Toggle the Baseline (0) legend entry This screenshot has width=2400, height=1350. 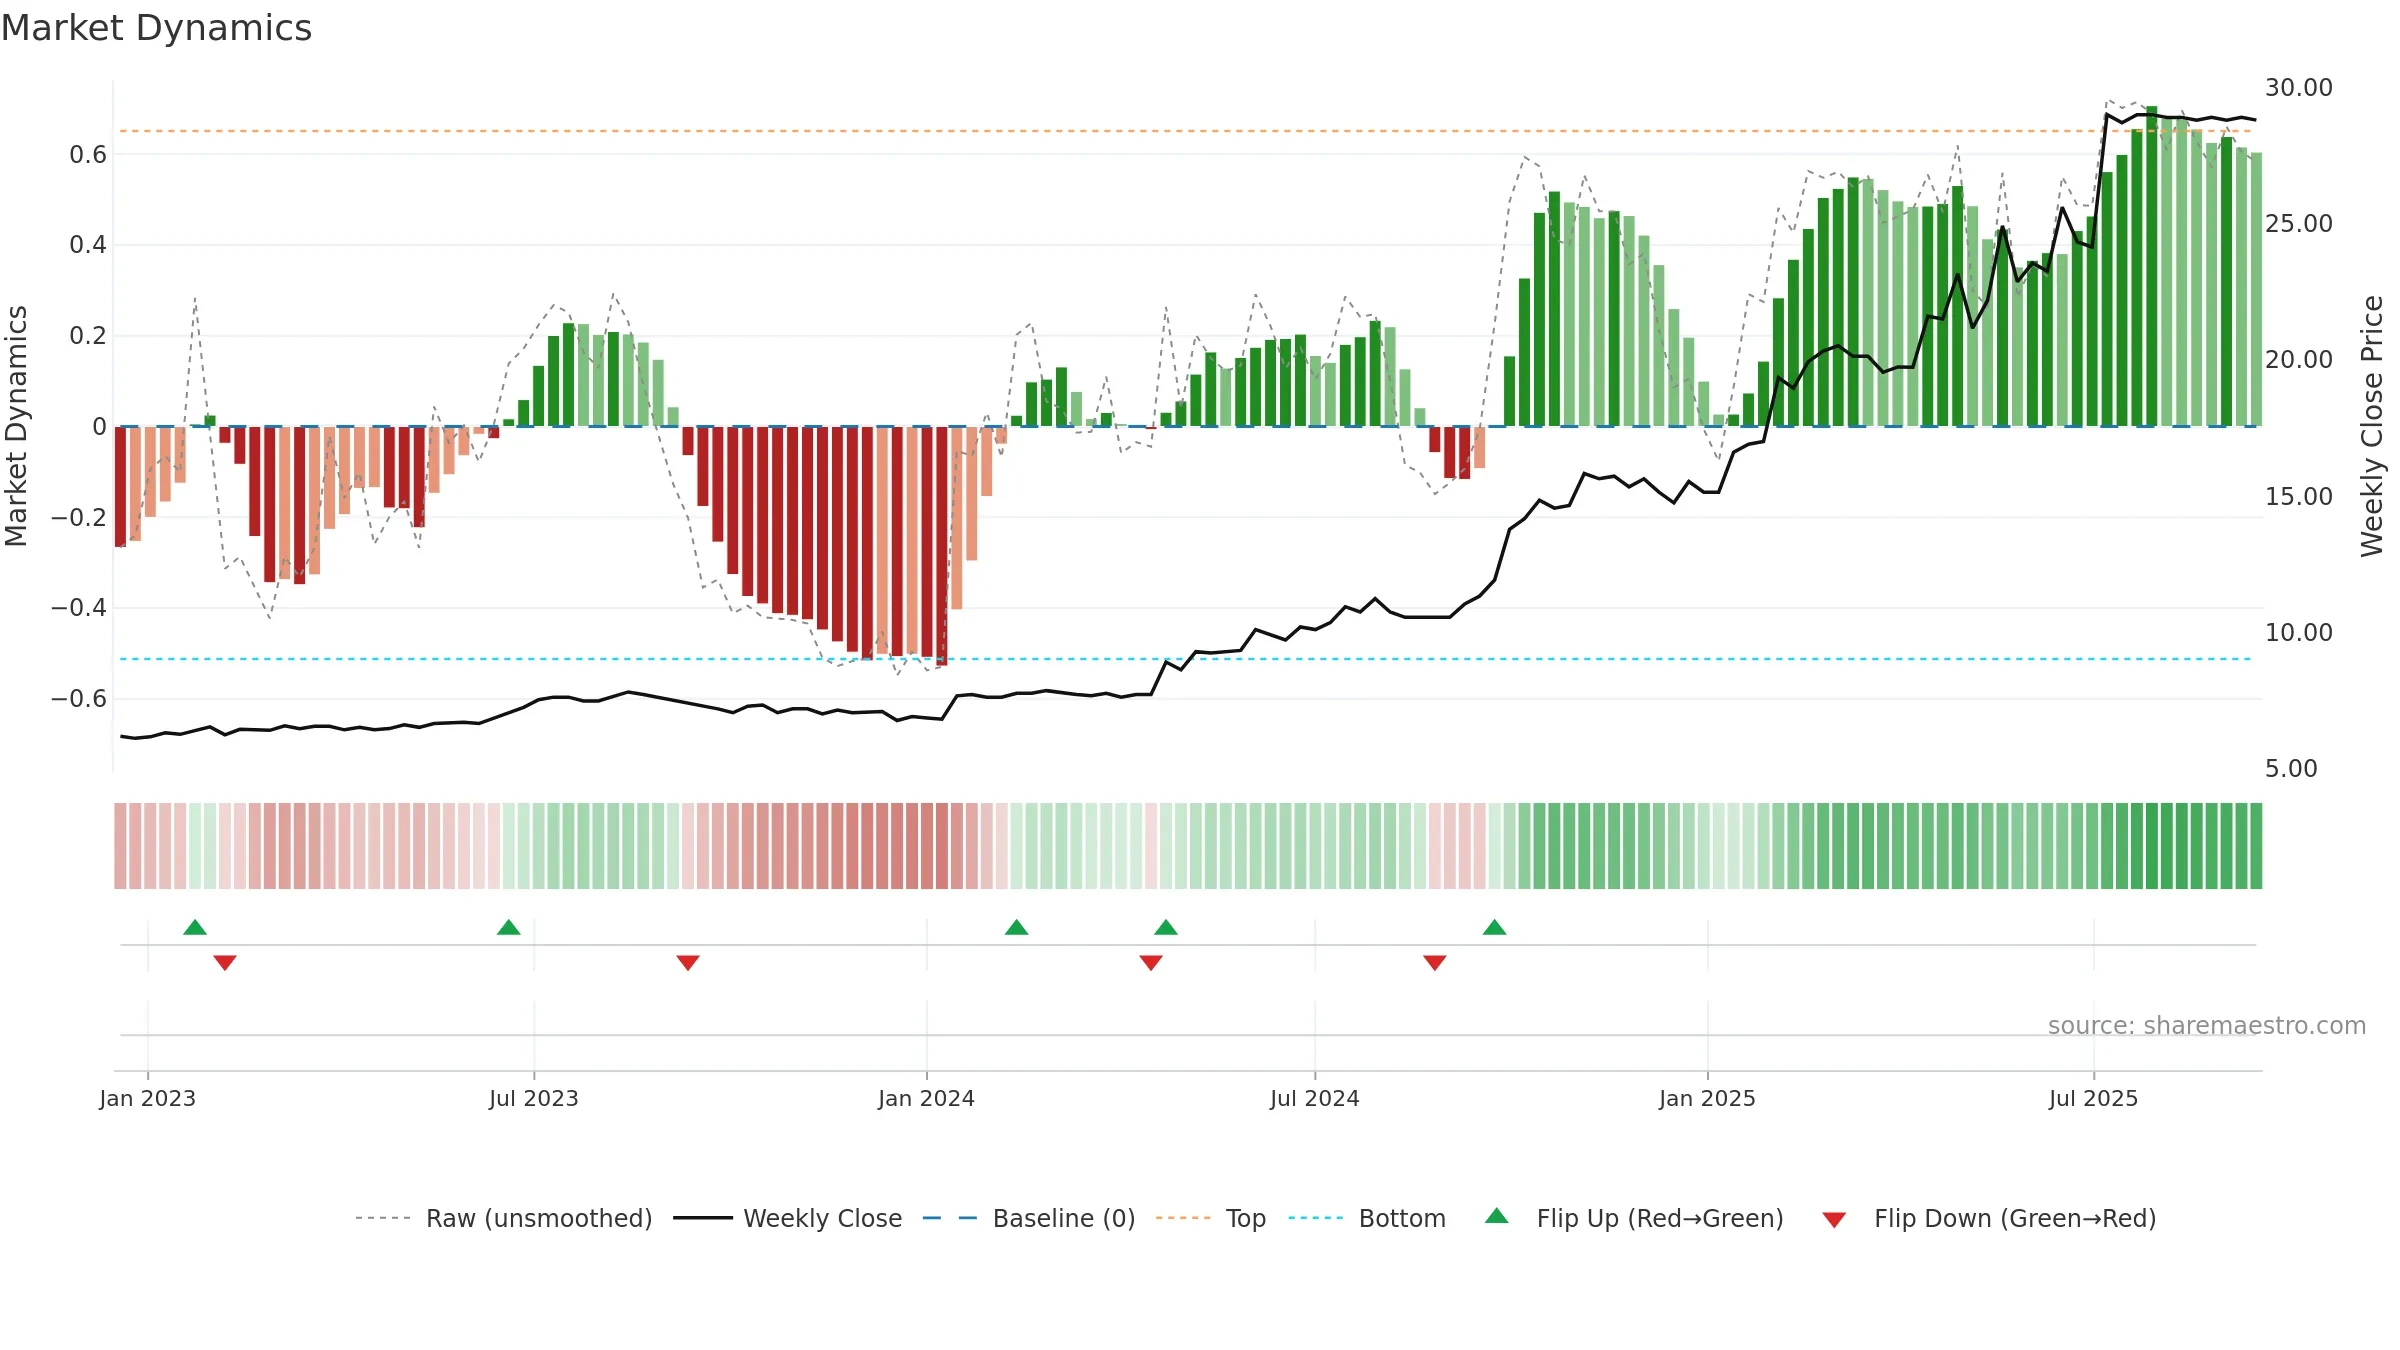(1028, 1218)
